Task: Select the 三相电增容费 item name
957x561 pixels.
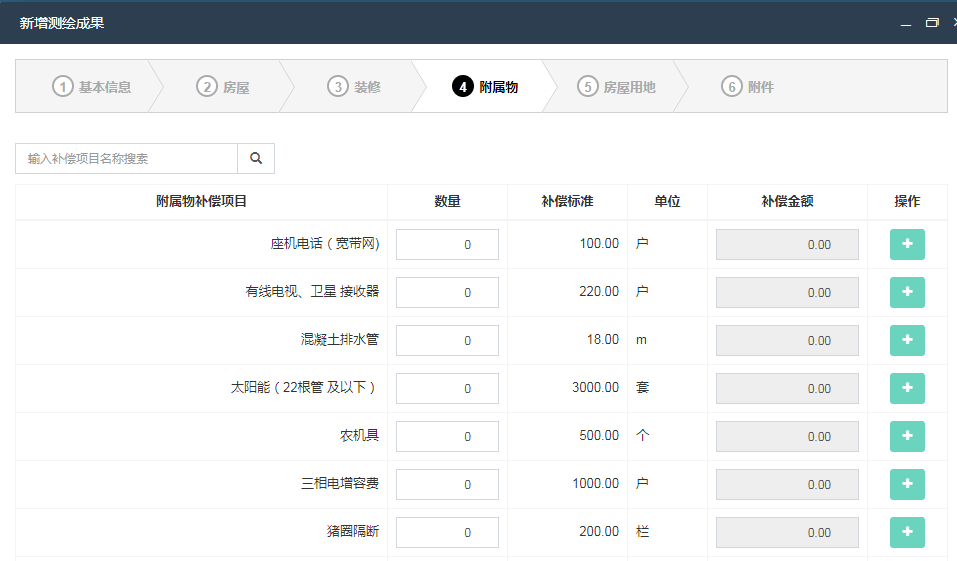Action: pos(340,483)
